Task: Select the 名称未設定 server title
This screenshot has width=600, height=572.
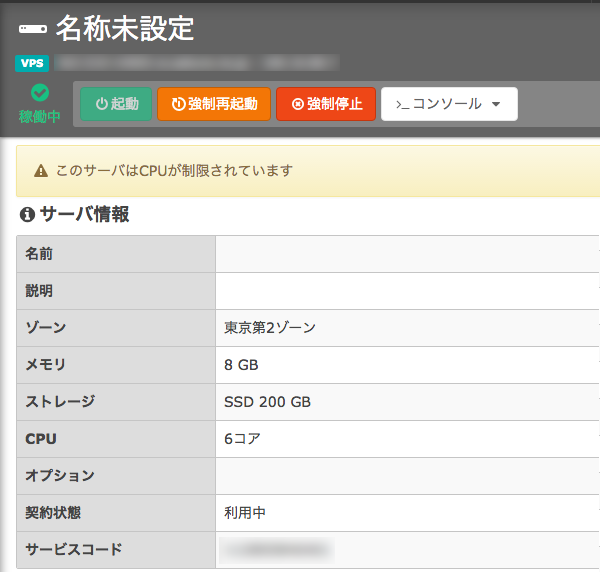Action: click(x=125, y=28)
